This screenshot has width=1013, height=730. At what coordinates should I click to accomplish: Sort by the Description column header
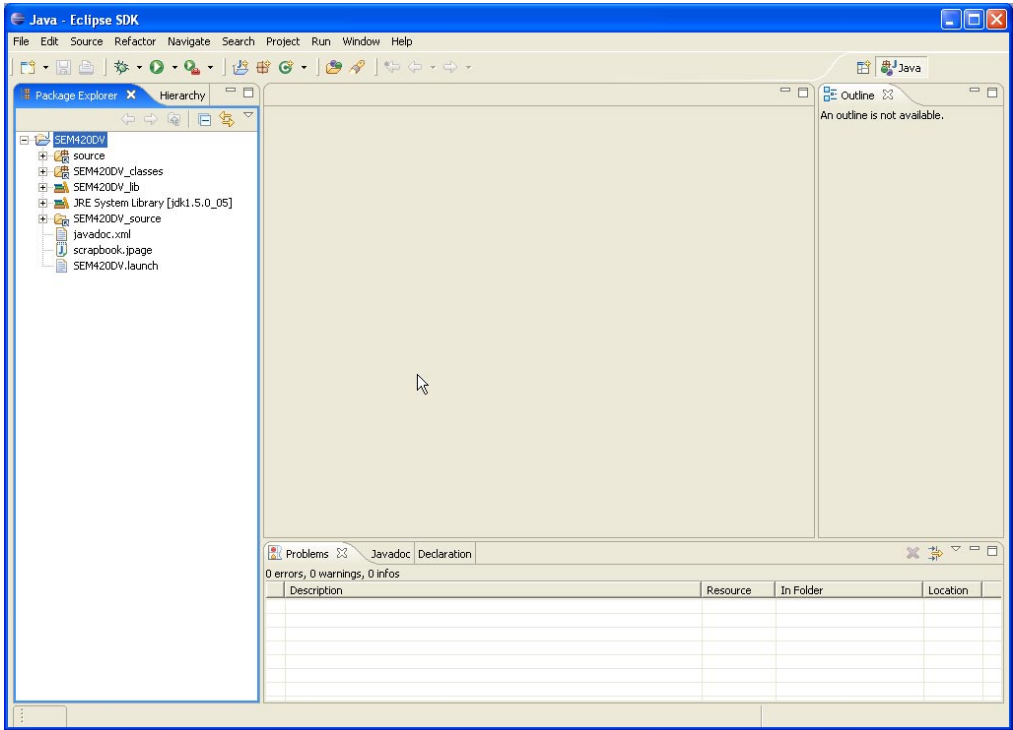316,590
